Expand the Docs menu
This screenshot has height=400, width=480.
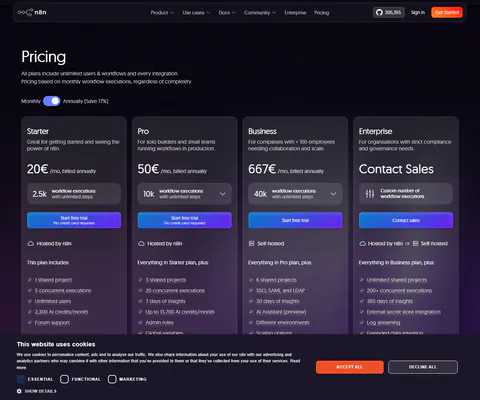pos(227,13)
